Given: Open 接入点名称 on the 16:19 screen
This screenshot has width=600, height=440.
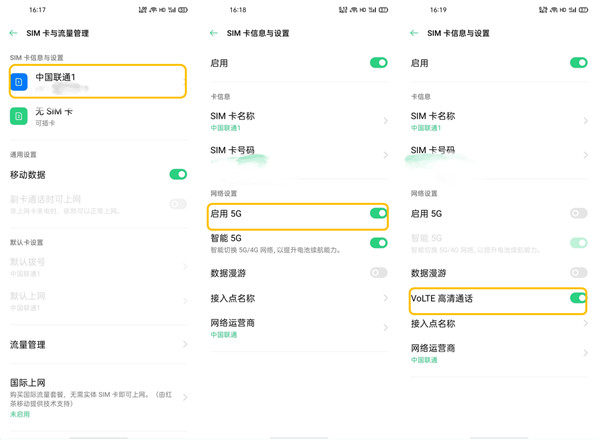Looking at the screenshot, I should (x=497, y=324).
